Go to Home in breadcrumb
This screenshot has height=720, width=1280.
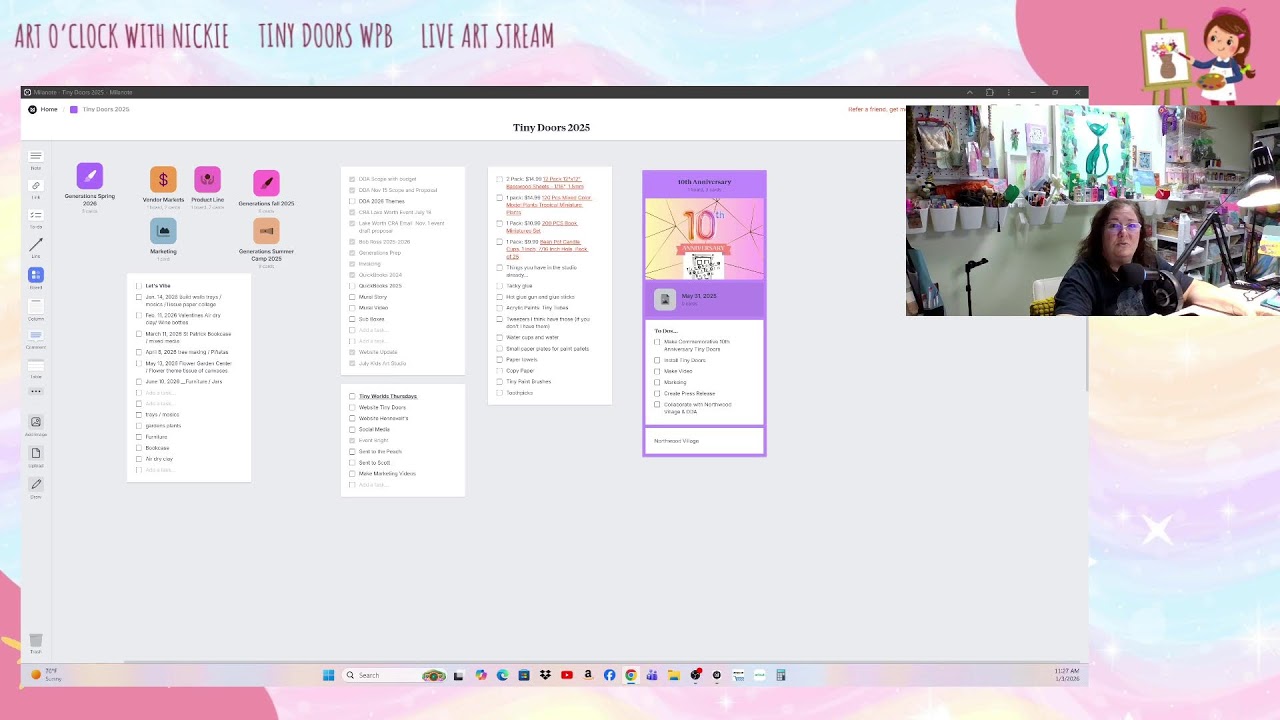[x=49, y=109]
